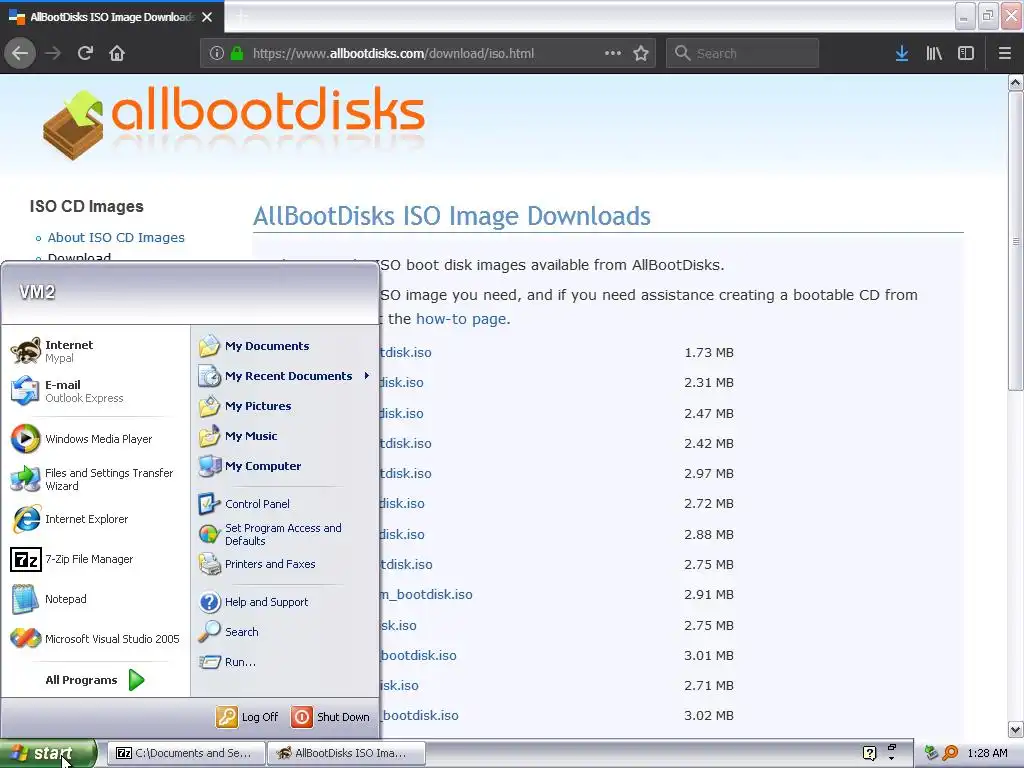Open Outlook Express E-mail
1024x768 pixels.
tap(95, 391)
